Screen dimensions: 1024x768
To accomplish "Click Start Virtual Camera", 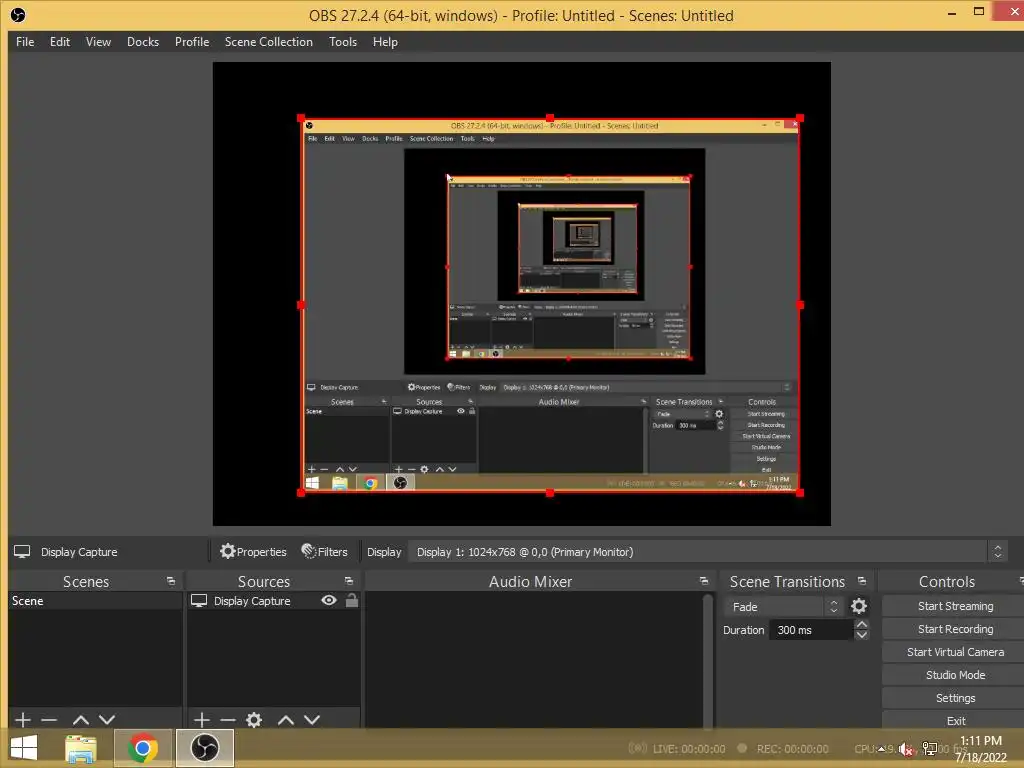I will pos(955,652).
